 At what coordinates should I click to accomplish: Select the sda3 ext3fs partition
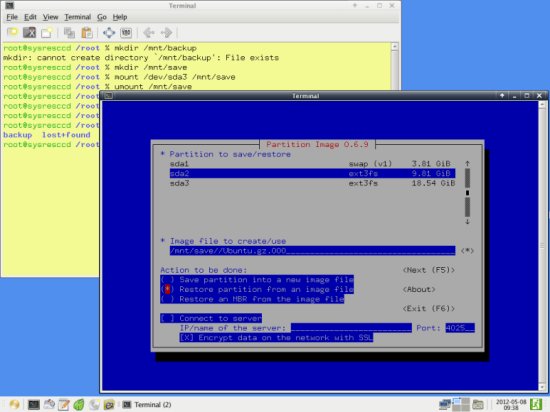click(312, 183)
